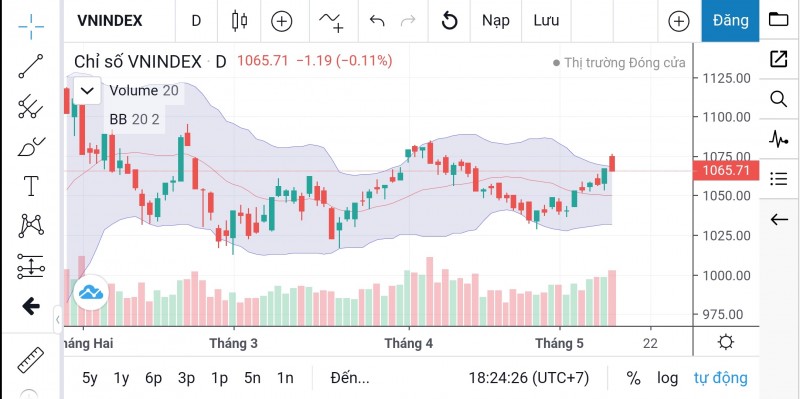Toggle the automatic scale option

pos(720,378)
